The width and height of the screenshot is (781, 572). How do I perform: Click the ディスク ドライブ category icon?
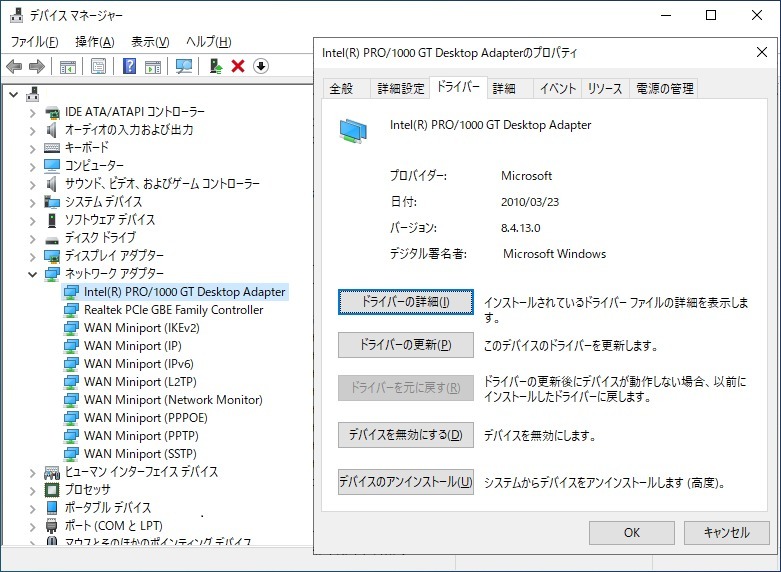point(52,239)
